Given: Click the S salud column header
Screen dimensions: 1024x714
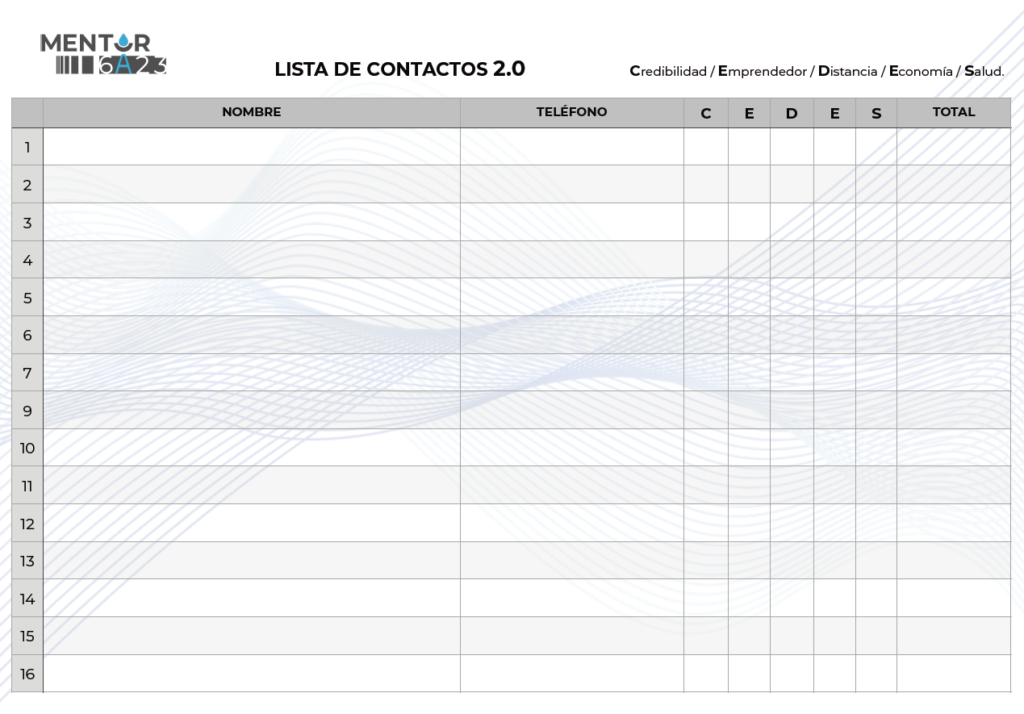Looking at the screenshot, I should (876, 113).
